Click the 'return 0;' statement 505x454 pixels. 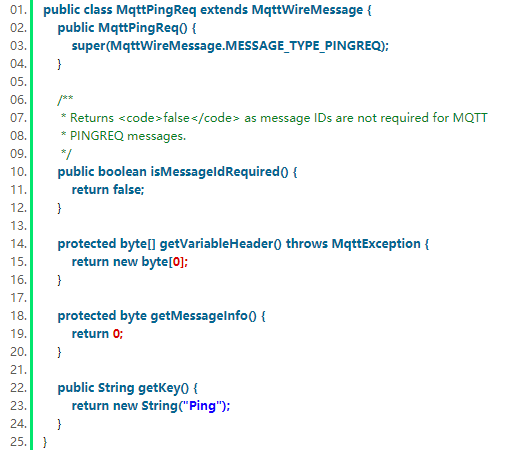97,334
